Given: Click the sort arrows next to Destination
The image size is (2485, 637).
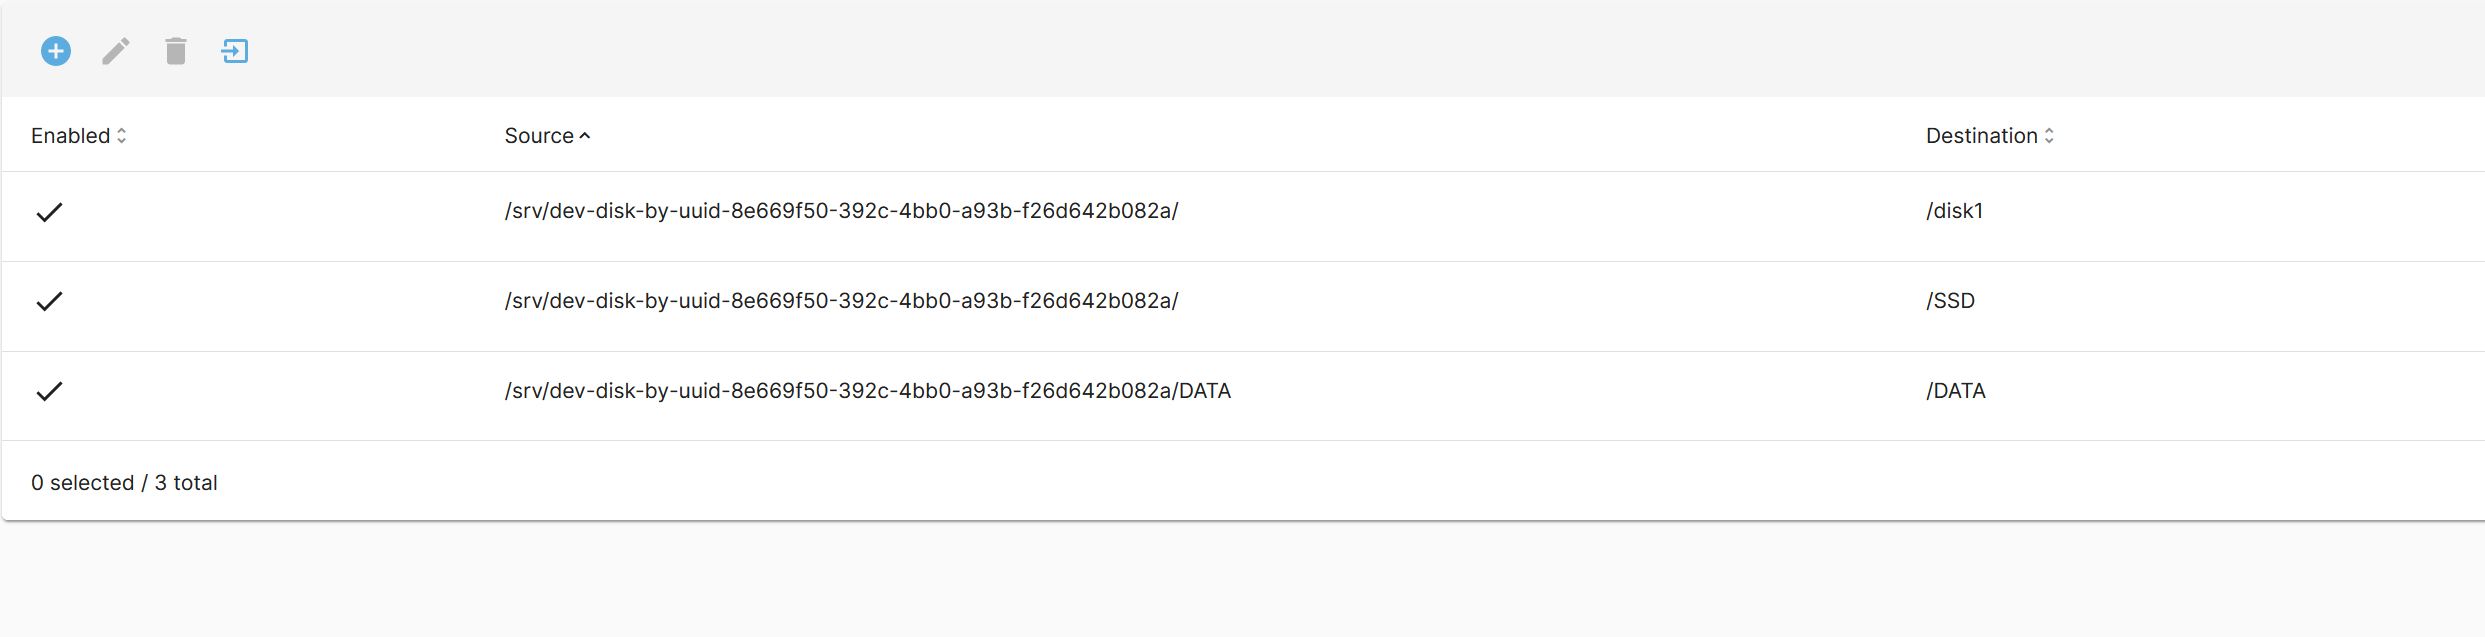Looking at the screenshot, I should coord(2050,134).
